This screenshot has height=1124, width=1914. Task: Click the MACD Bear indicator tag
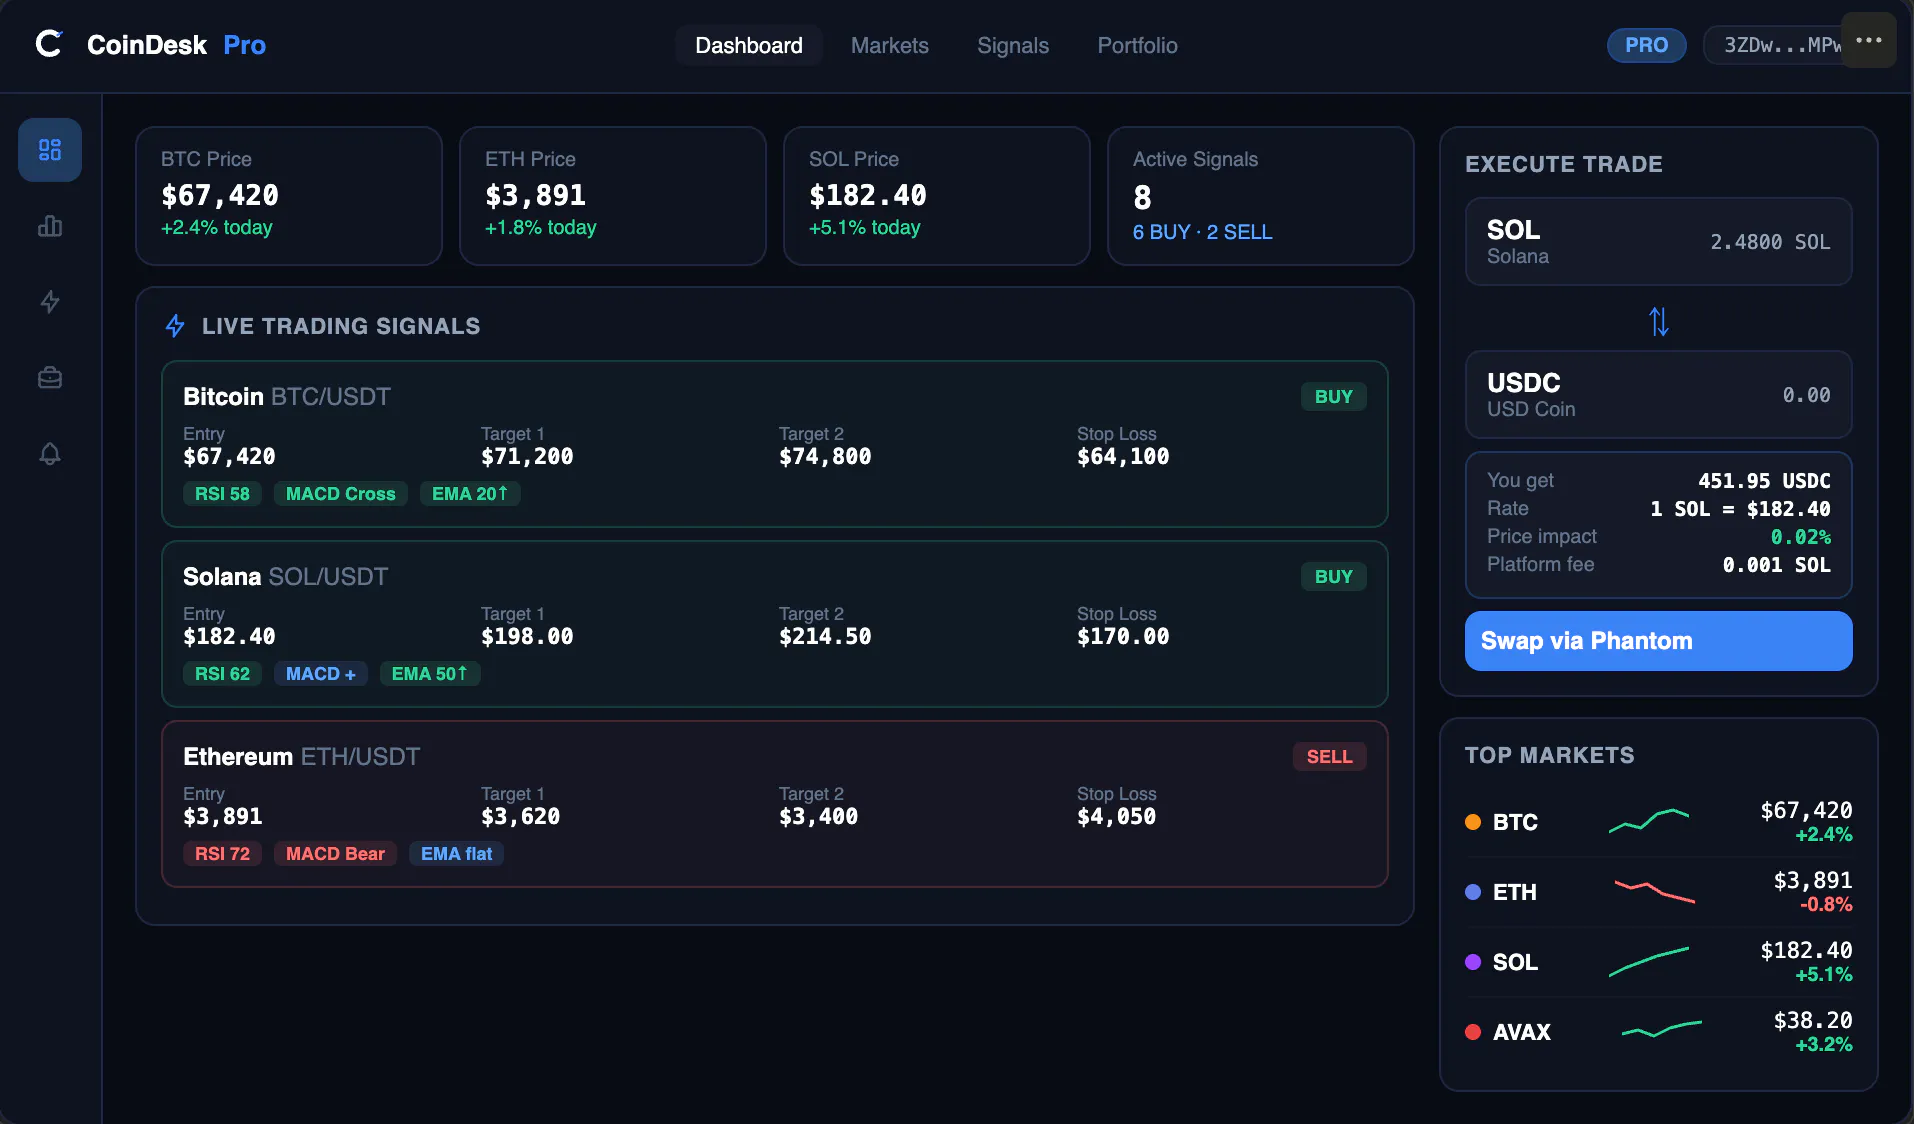336,854
